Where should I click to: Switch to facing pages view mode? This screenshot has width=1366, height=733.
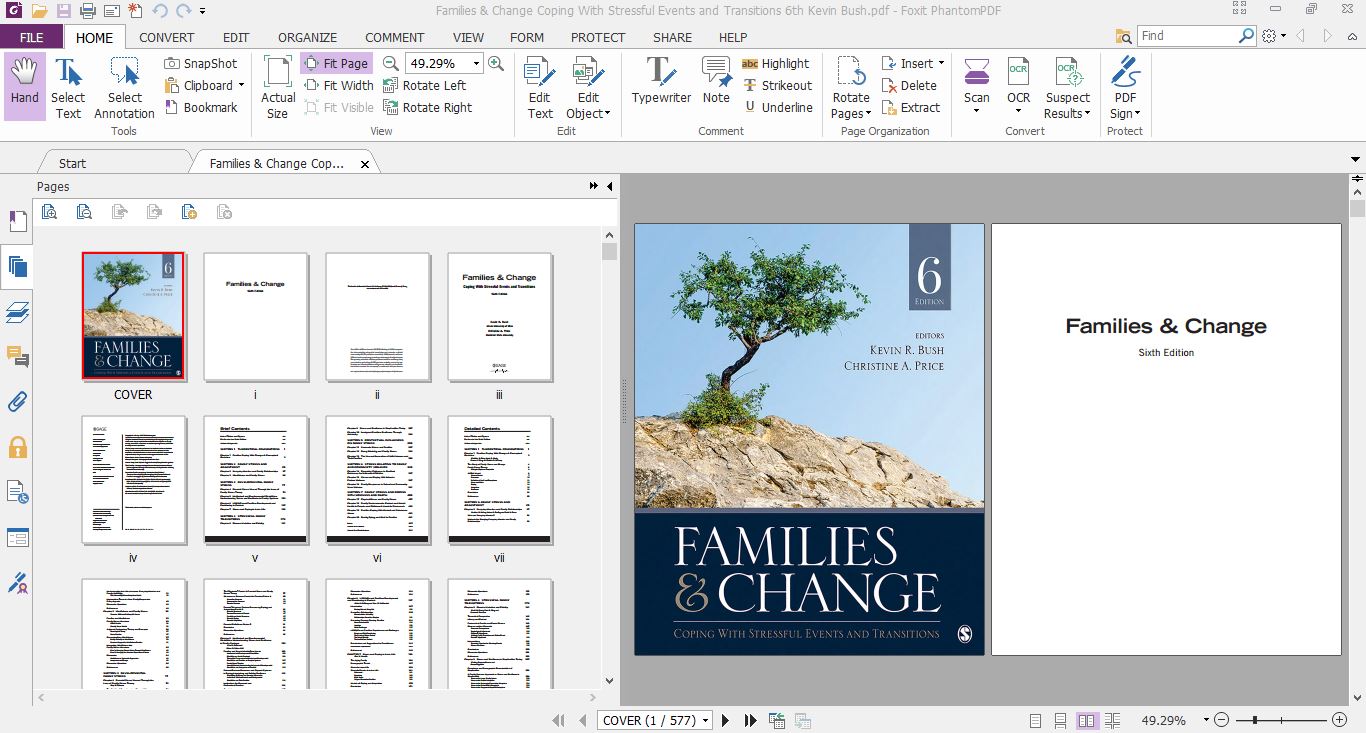point(1087,720)
